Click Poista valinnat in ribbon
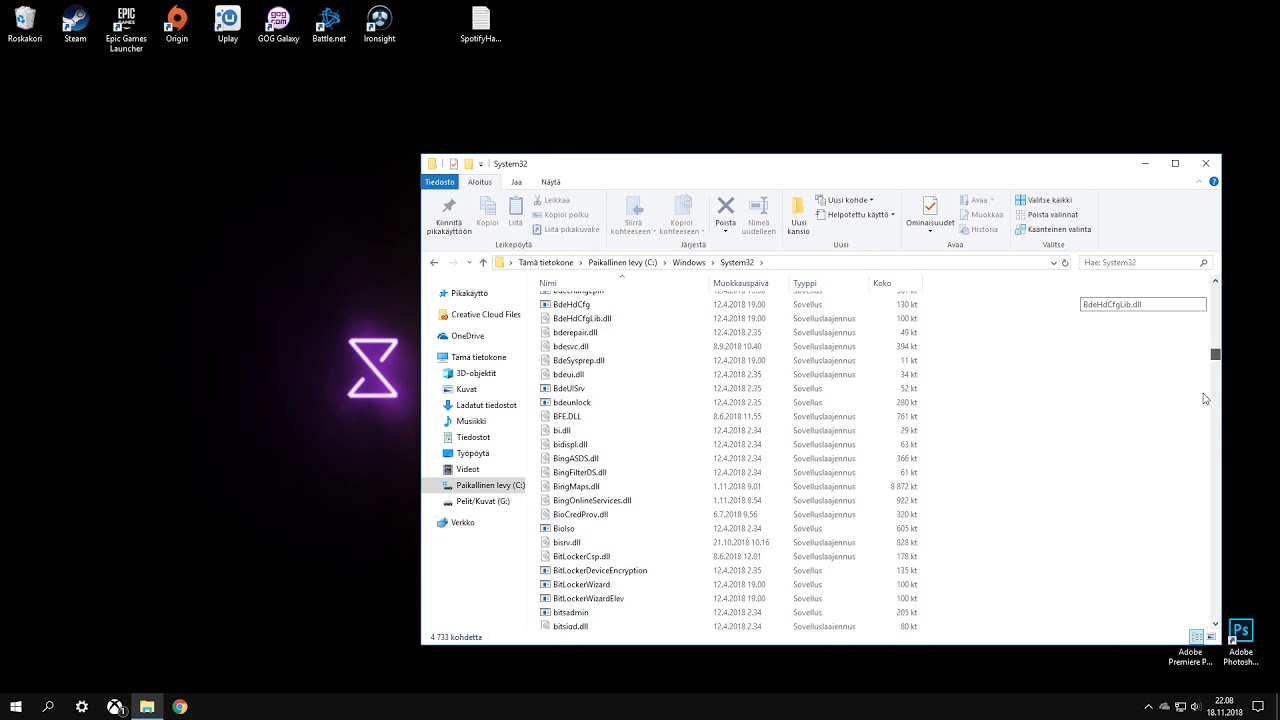 pos(1046,215)
